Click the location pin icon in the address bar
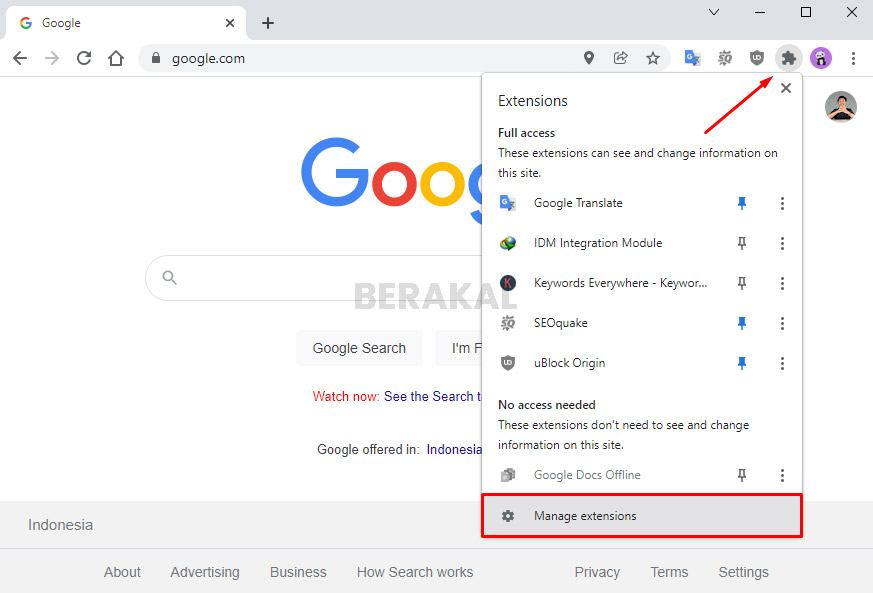 pos(589,58)
